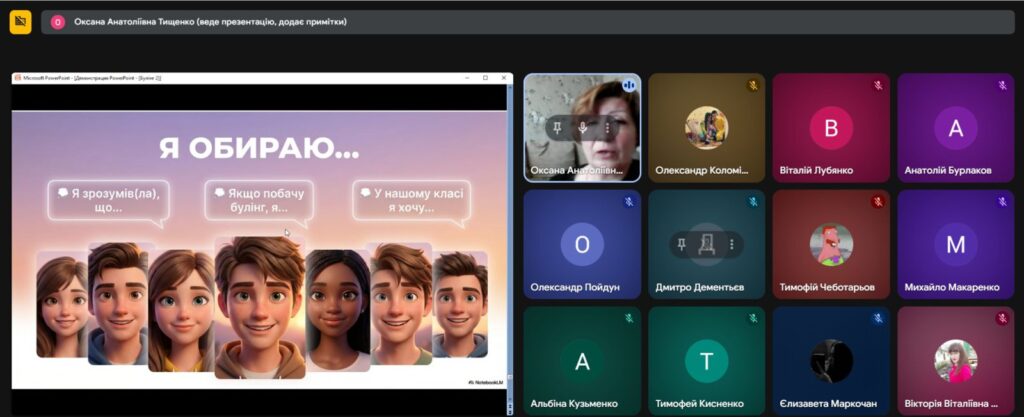Click muted mic icon on Михайло Макаренко's tile
Viewport: 1024px width, 417px height.
click(x=1001, y=202)
